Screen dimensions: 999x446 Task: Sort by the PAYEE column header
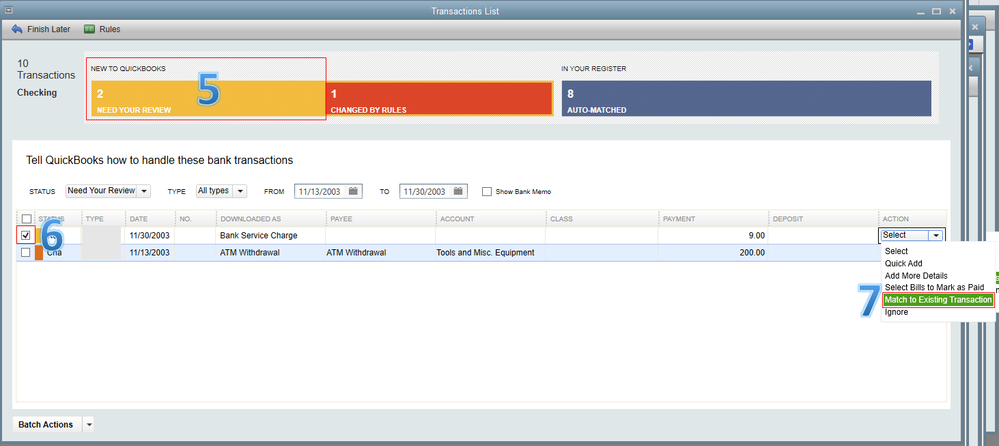pos(380,219)
